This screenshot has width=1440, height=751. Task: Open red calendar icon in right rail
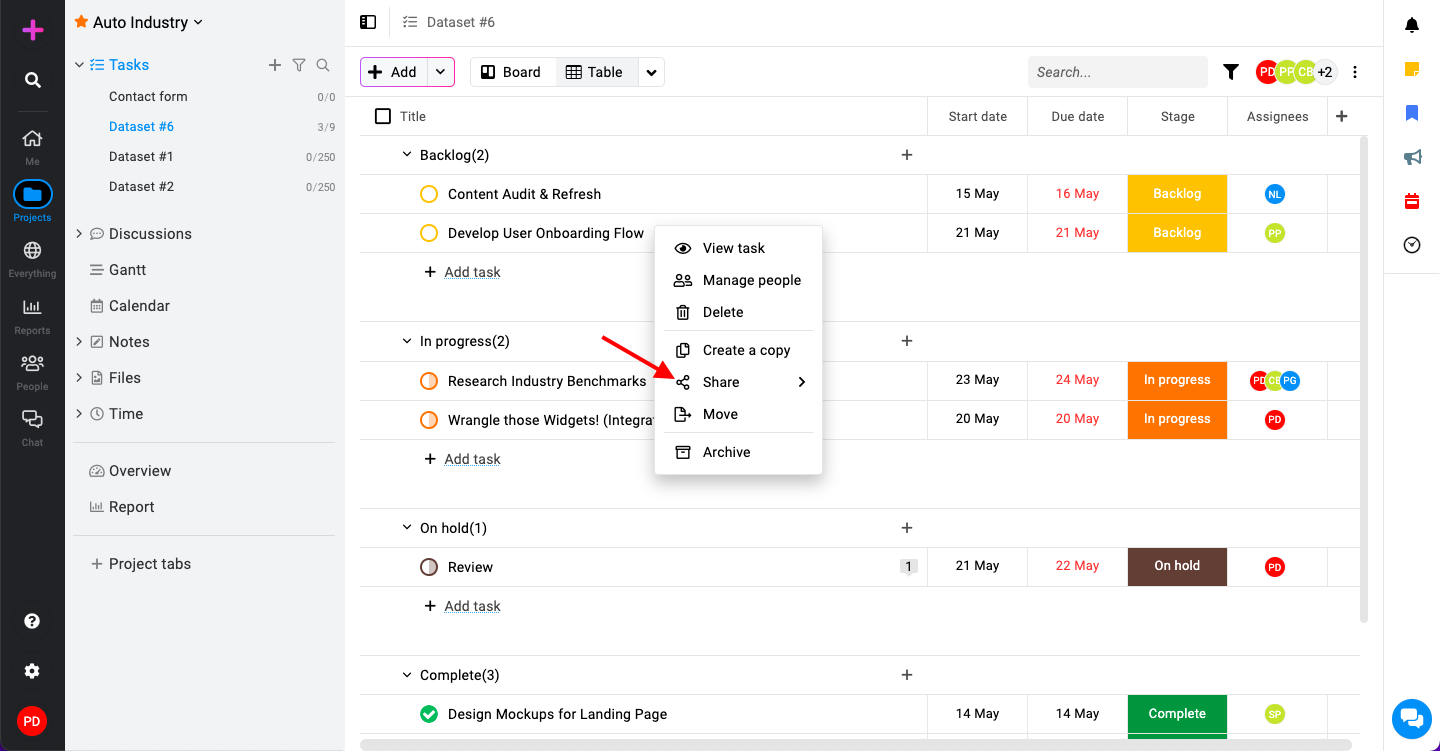[x=1412, y=201]
